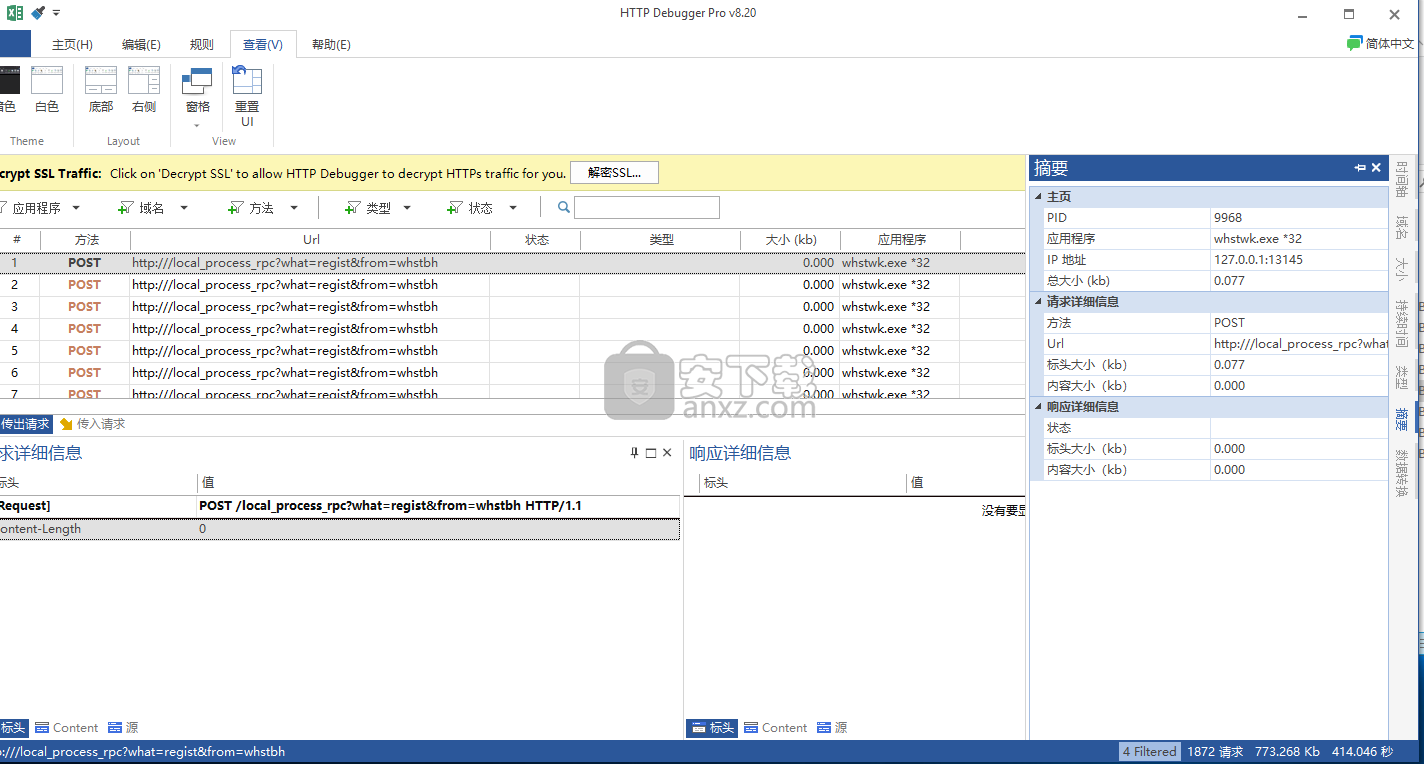Open response pane Content tab

[x=776, y=728]
